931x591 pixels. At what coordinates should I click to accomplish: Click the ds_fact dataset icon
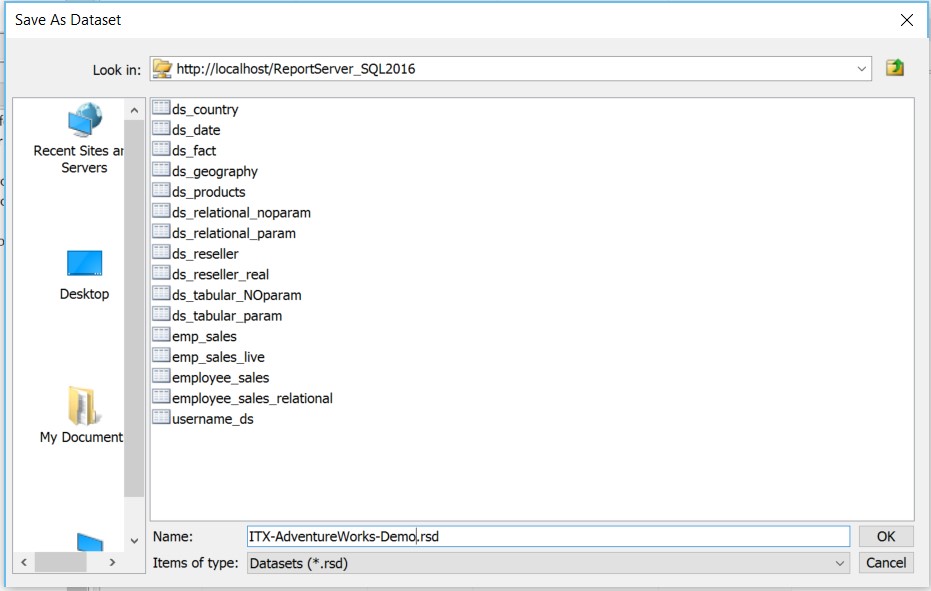(x=162, y=149)
